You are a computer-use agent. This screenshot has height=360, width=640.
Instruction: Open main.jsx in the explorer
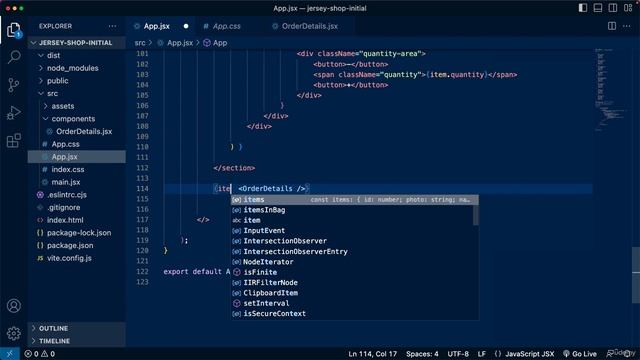pos(77,182)
